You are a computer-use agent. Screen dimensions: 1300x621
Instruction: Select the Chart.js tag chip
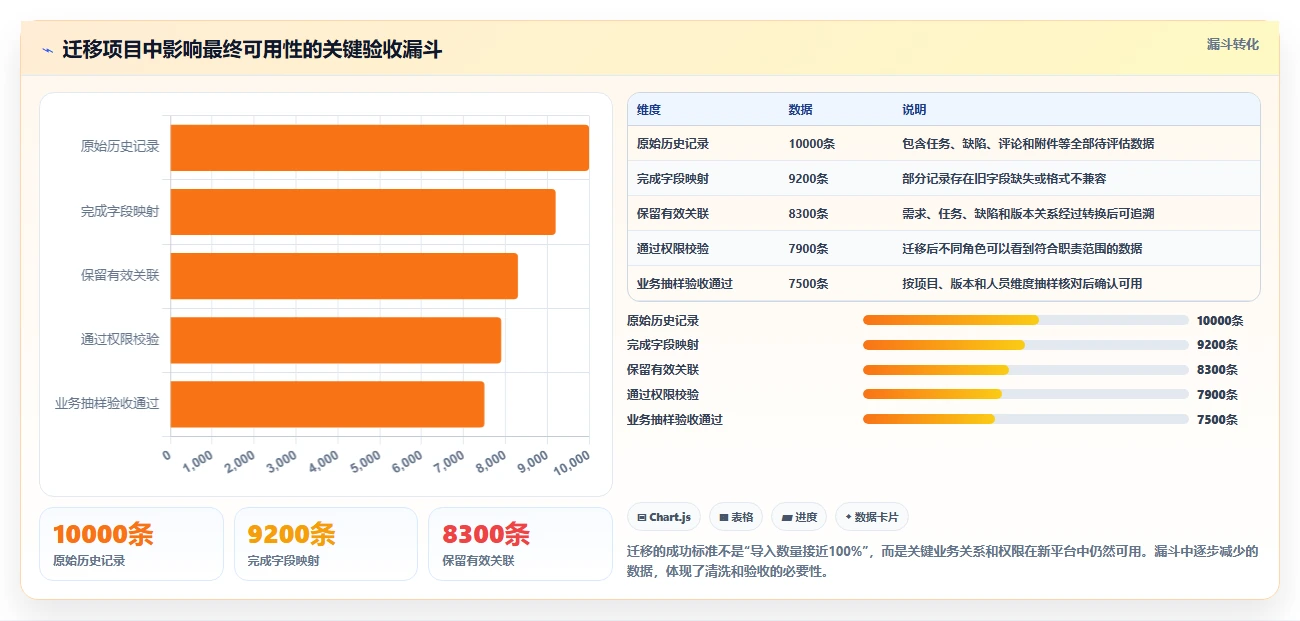click(x=664, y=517)
